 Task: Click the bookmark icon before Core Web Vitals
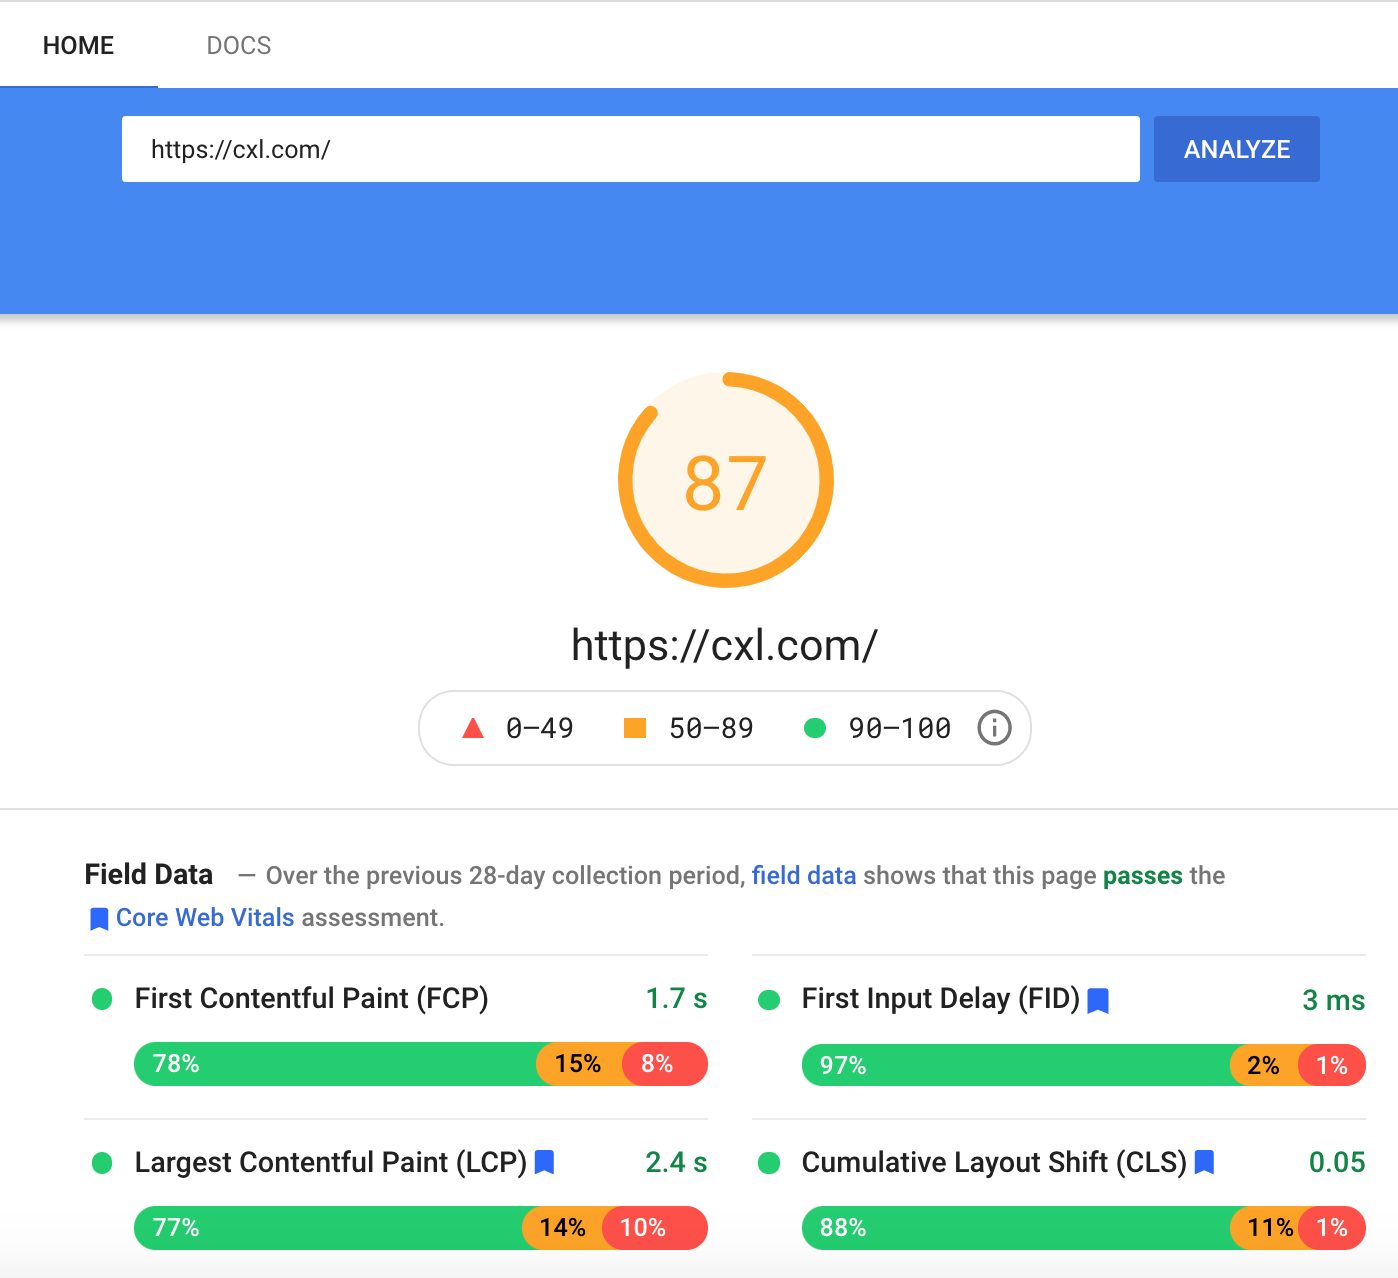click(x=99, y=919)
